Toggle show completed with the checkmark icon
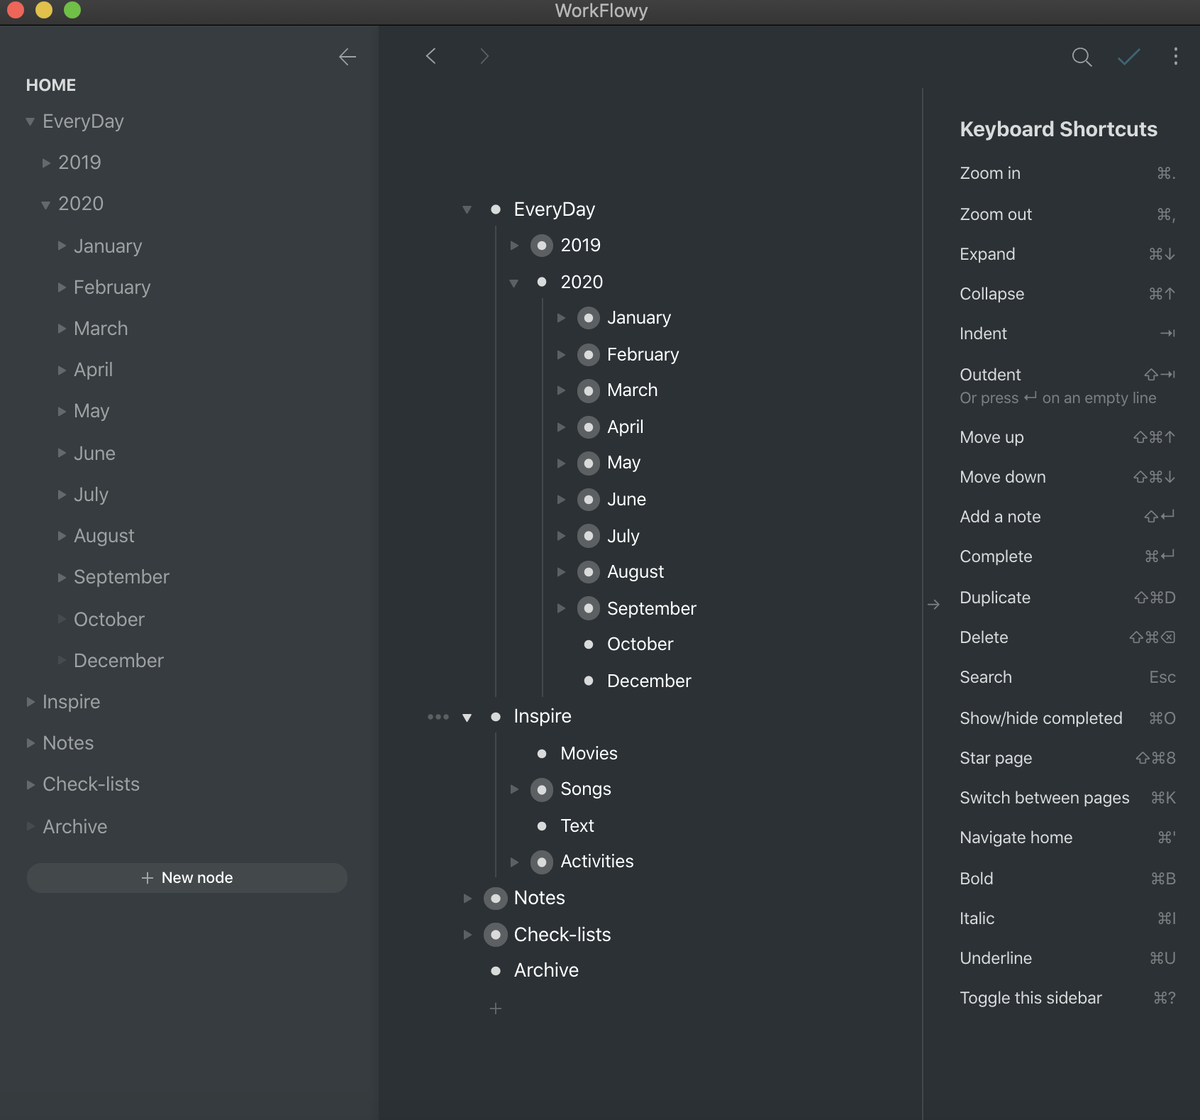This screenshot has height=1120, width=1200. (1129, 57)
